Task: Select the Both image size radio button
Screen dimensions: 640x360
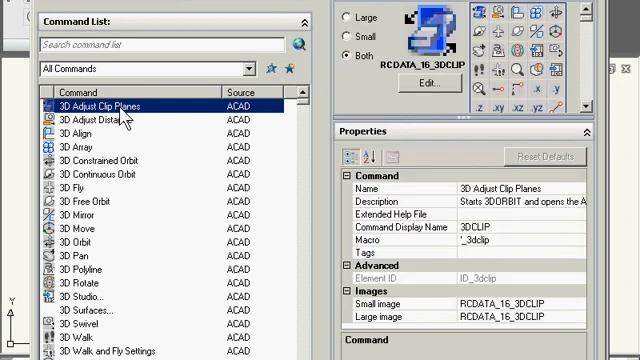Action: pos(346,55)
